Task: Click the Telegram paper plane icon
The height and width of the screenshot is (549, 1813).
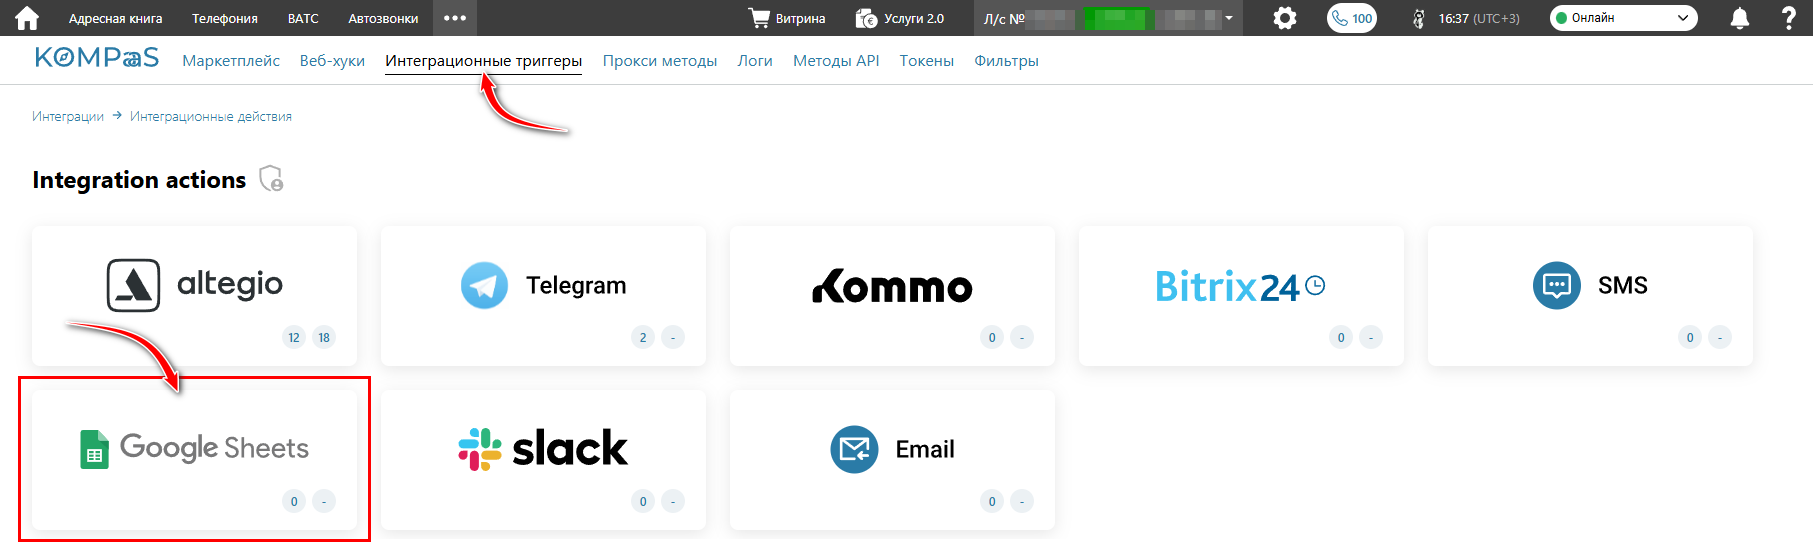Action: (x=484, y=285)
